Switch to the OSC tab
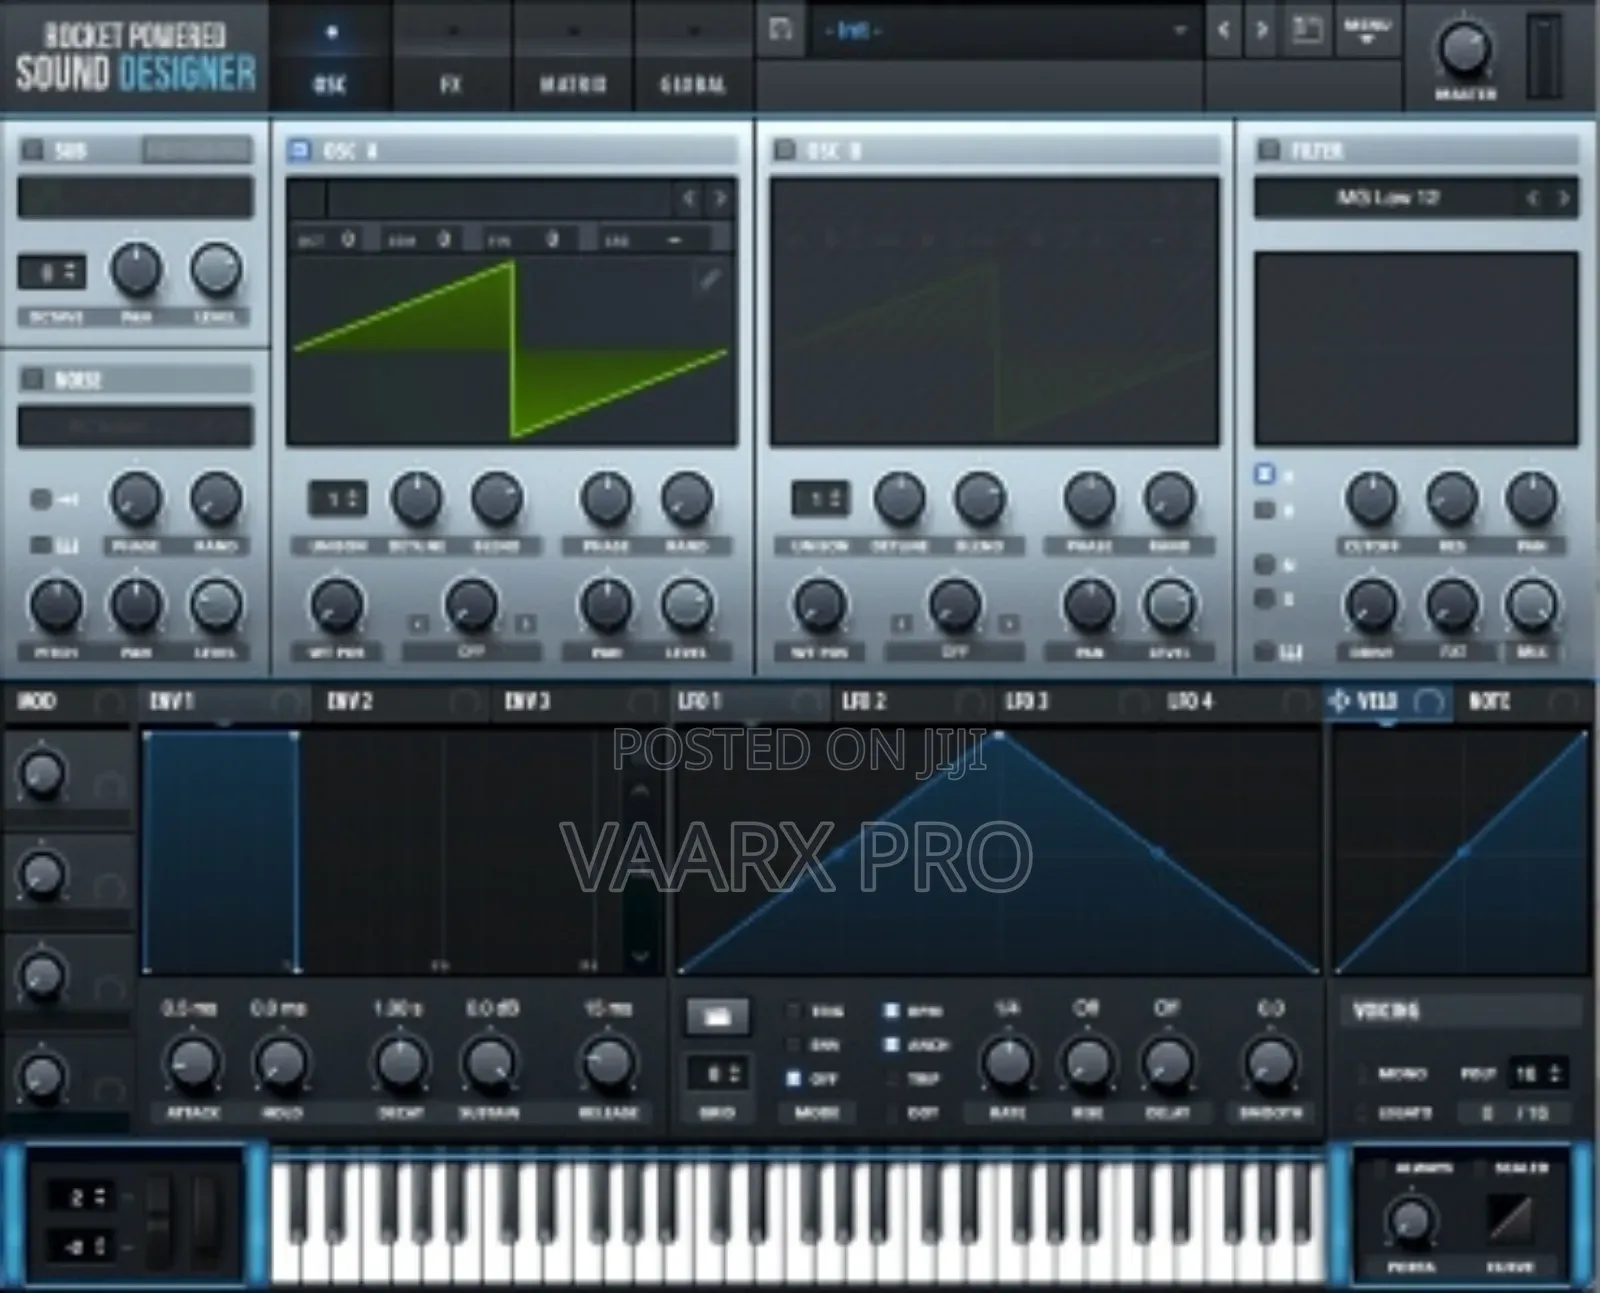This screenshot has height=1293, width=1600. pyautogui.click(x=330, y=56)
